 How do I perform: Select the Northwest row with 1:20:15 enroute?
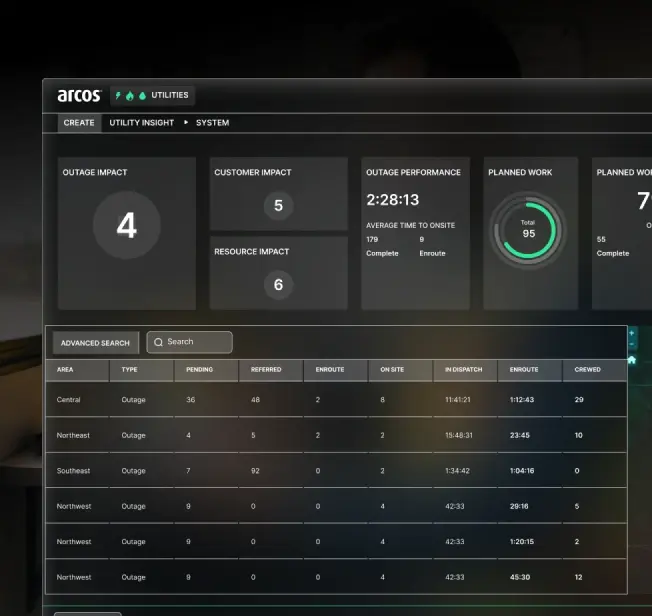coord(336,542)
